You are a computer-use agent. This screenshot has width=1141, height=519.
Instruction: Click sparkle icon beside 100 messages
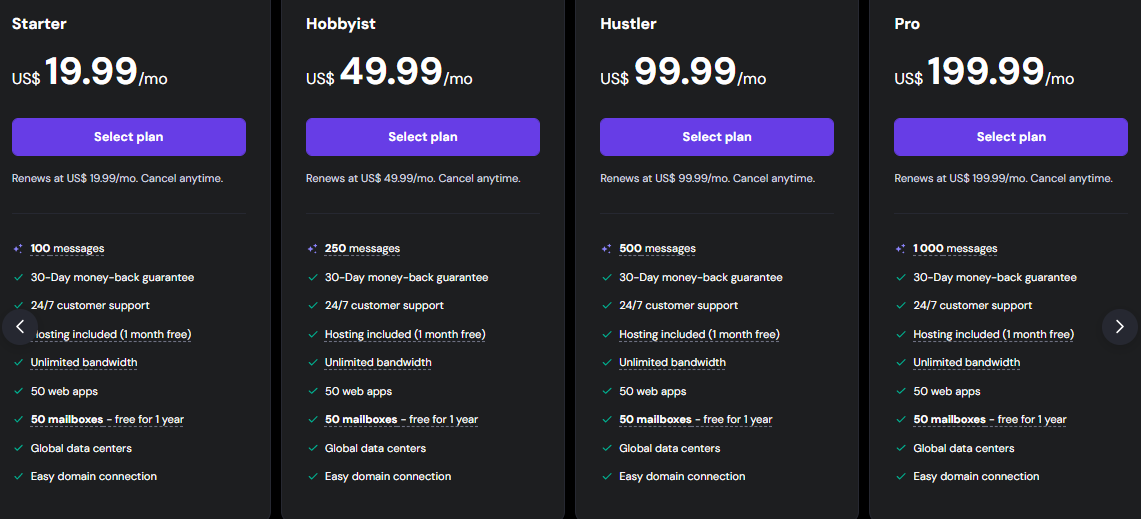[x=18, y=249]
